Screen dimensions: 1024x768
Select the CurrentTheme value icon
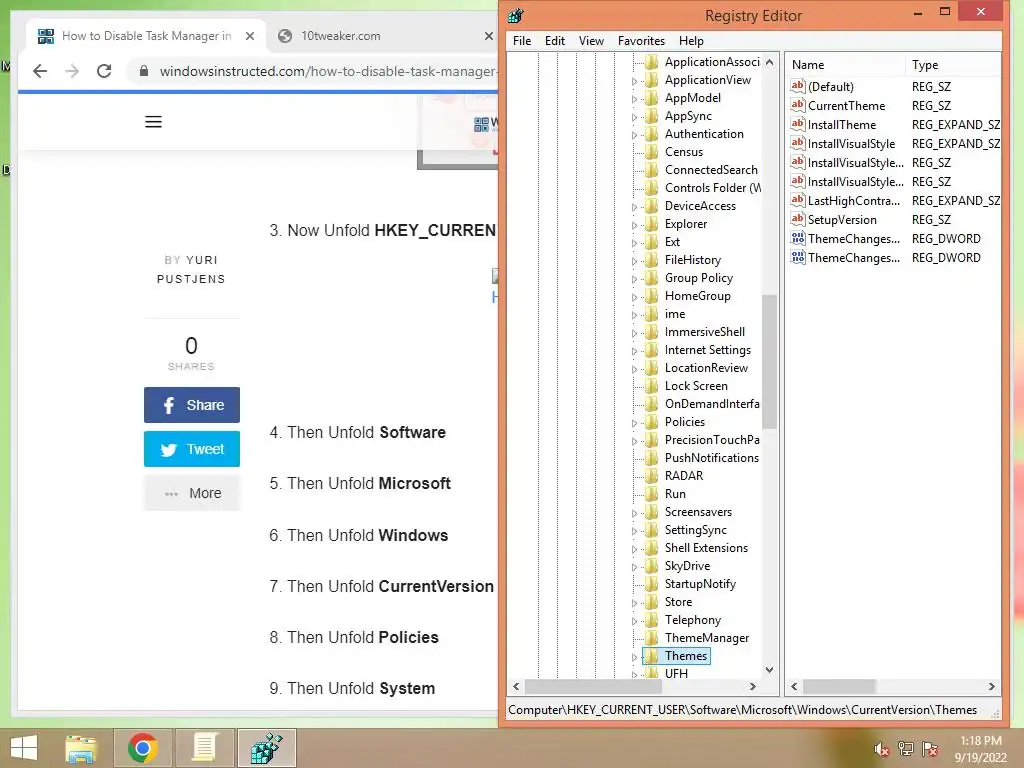[x=797, y=105]
